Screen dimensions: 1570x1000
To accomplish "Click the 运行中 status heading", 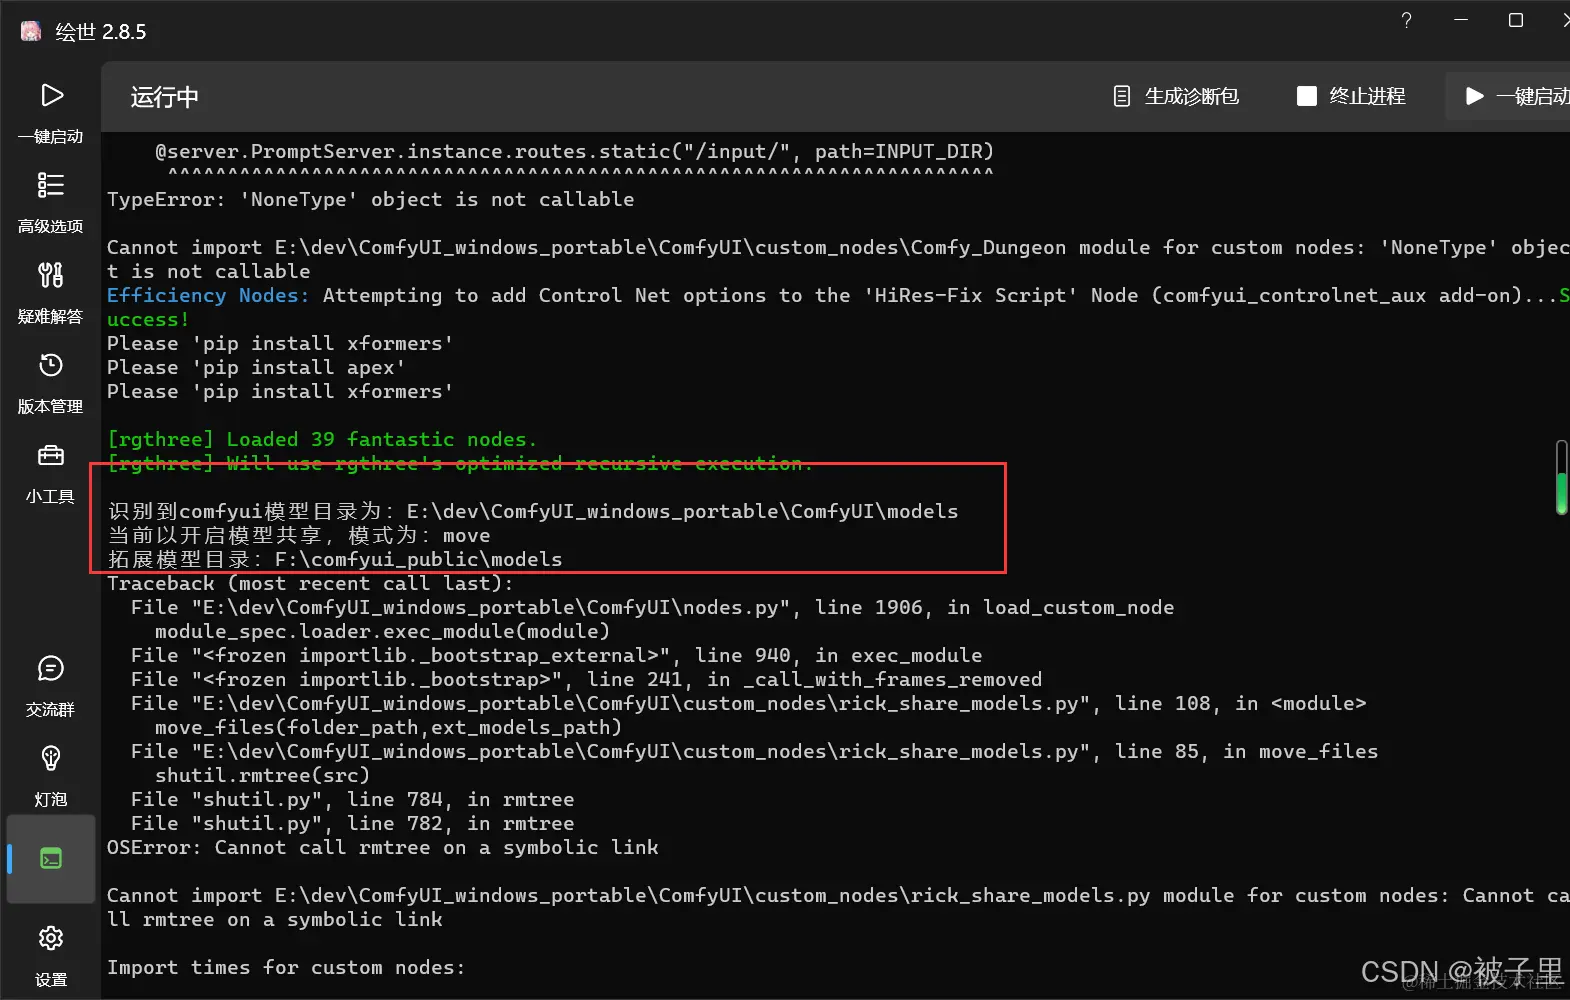I will pyautogui.click(x=165, y=97).
